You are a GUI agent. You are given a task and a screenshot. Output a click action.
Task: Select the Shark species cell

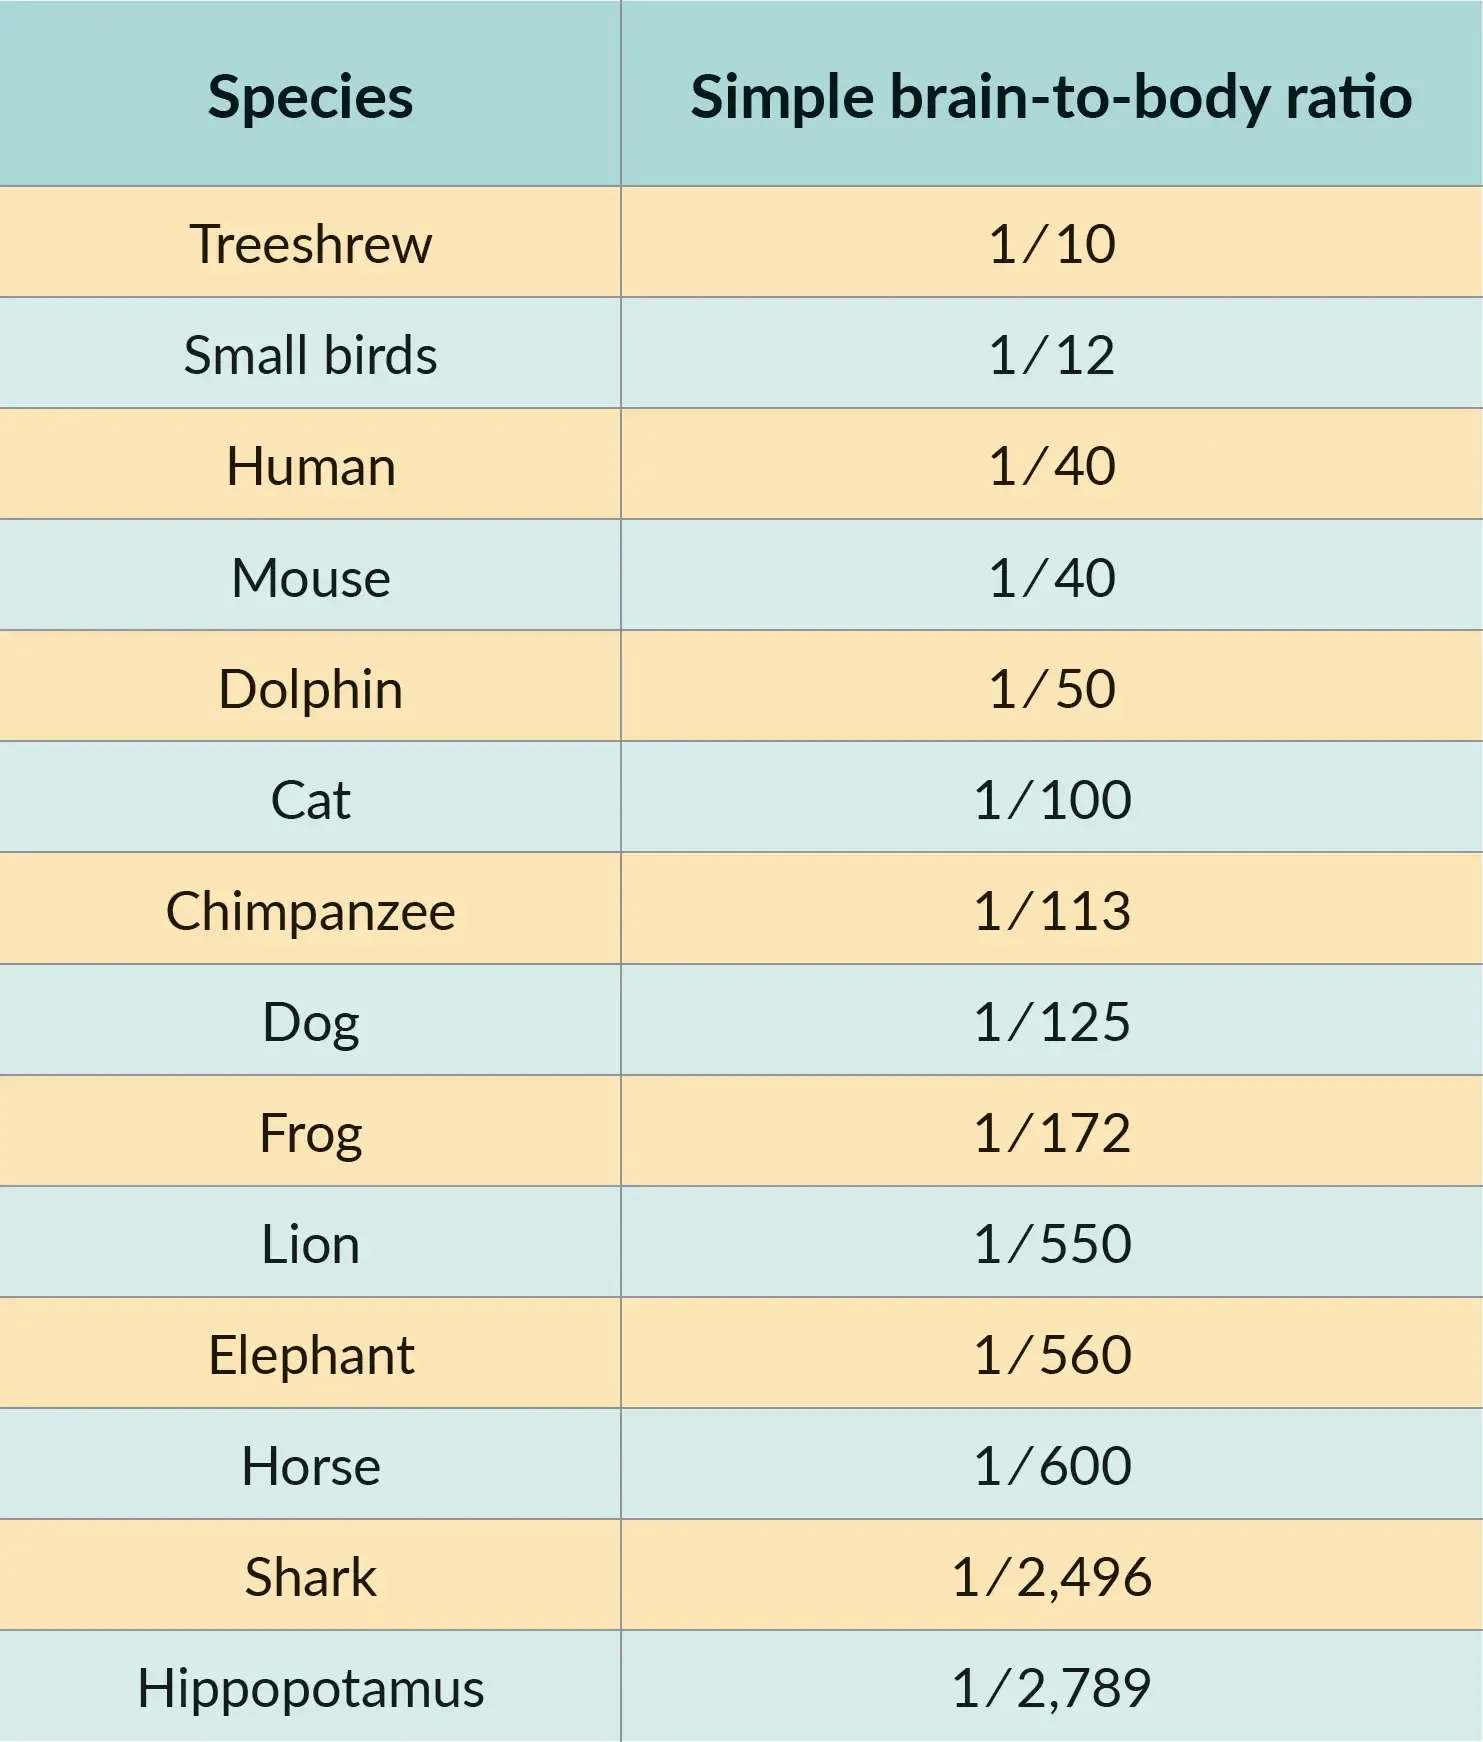tap(310, 1577)
